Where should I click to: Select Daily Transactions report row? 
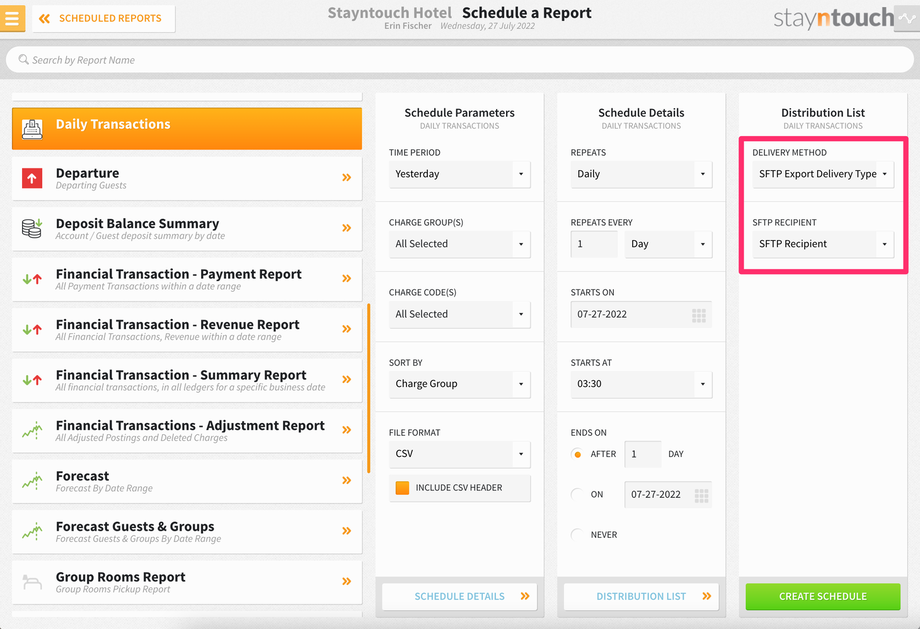[187, 128]
